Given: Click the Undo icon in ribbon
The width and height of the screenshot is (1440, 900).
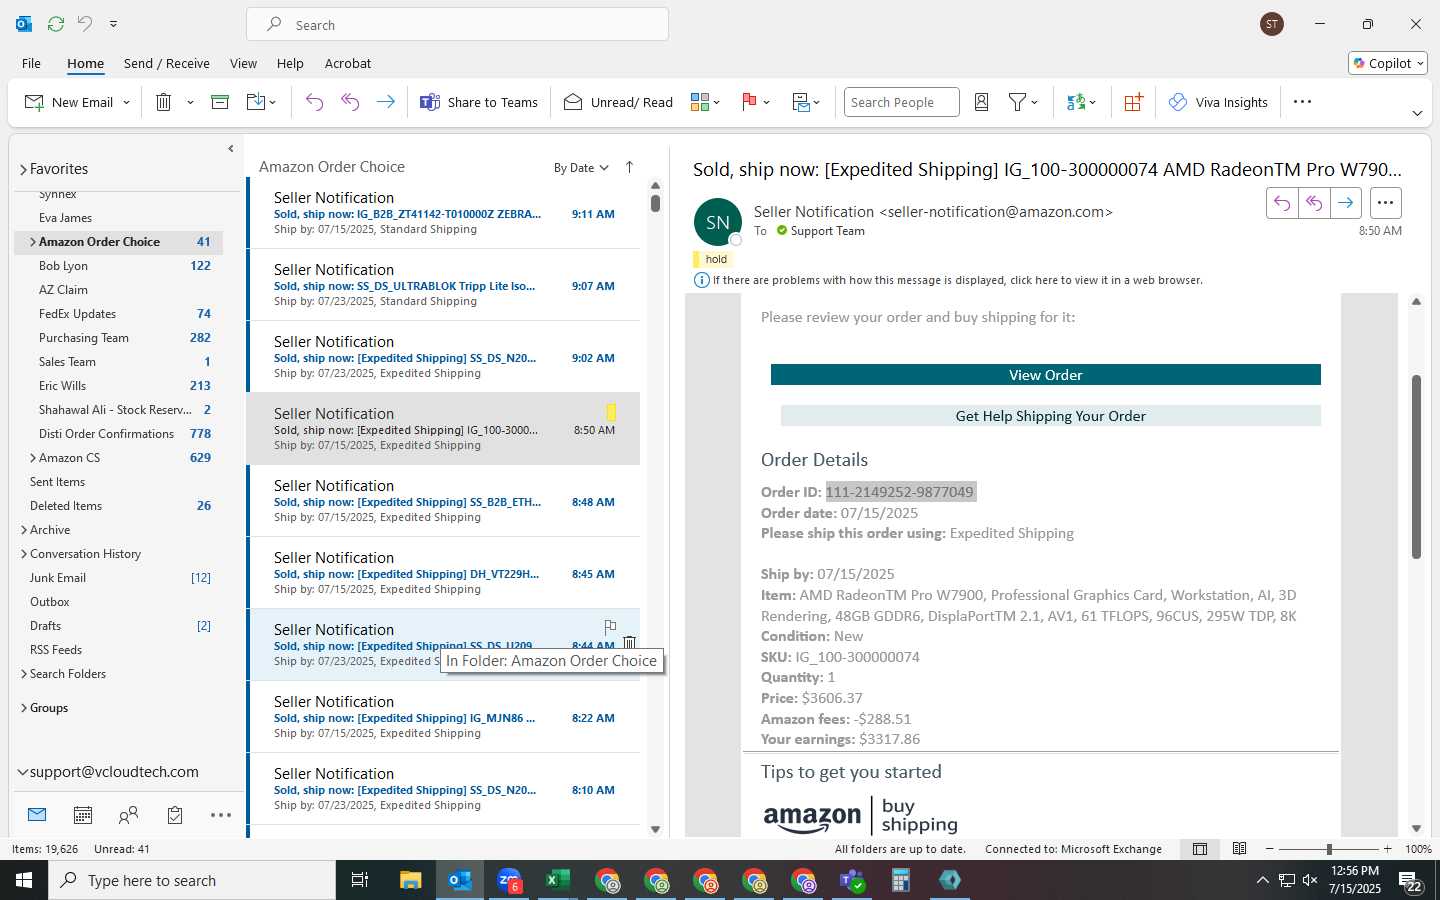Looking at the screenshot, I should coord(314,102).
